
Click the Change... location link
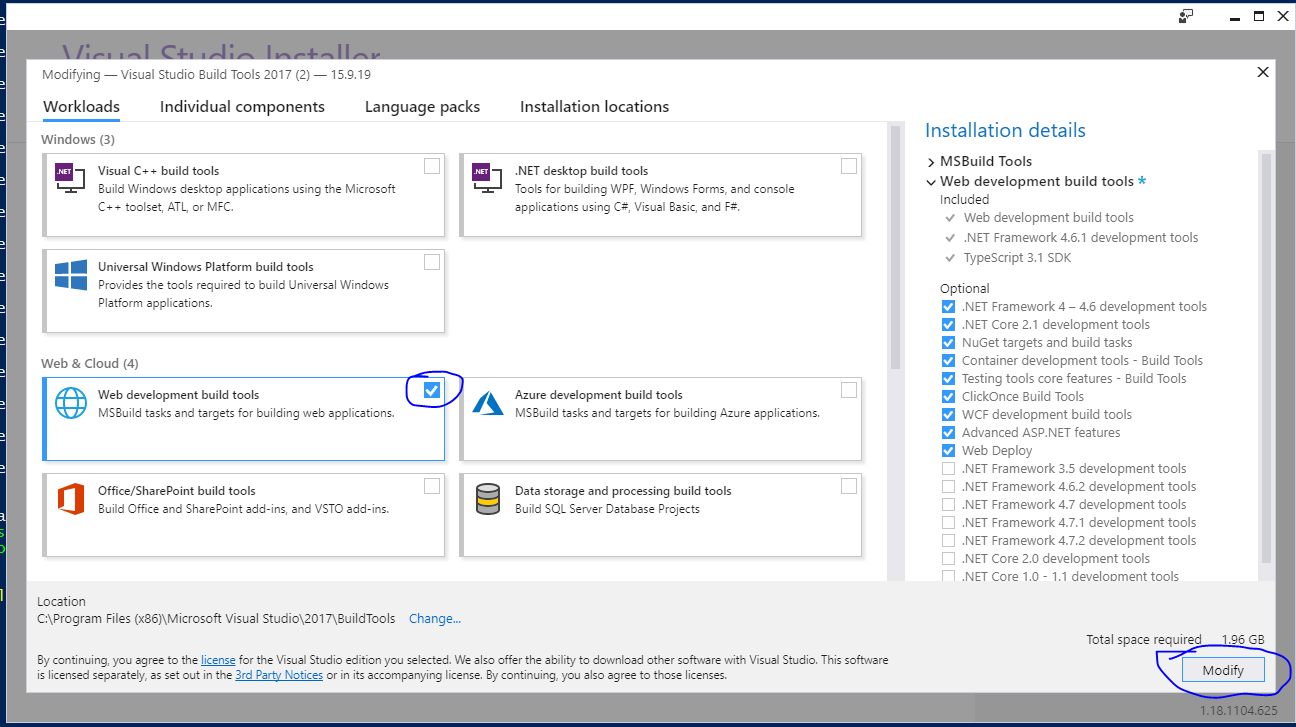[x=435, y=619]
